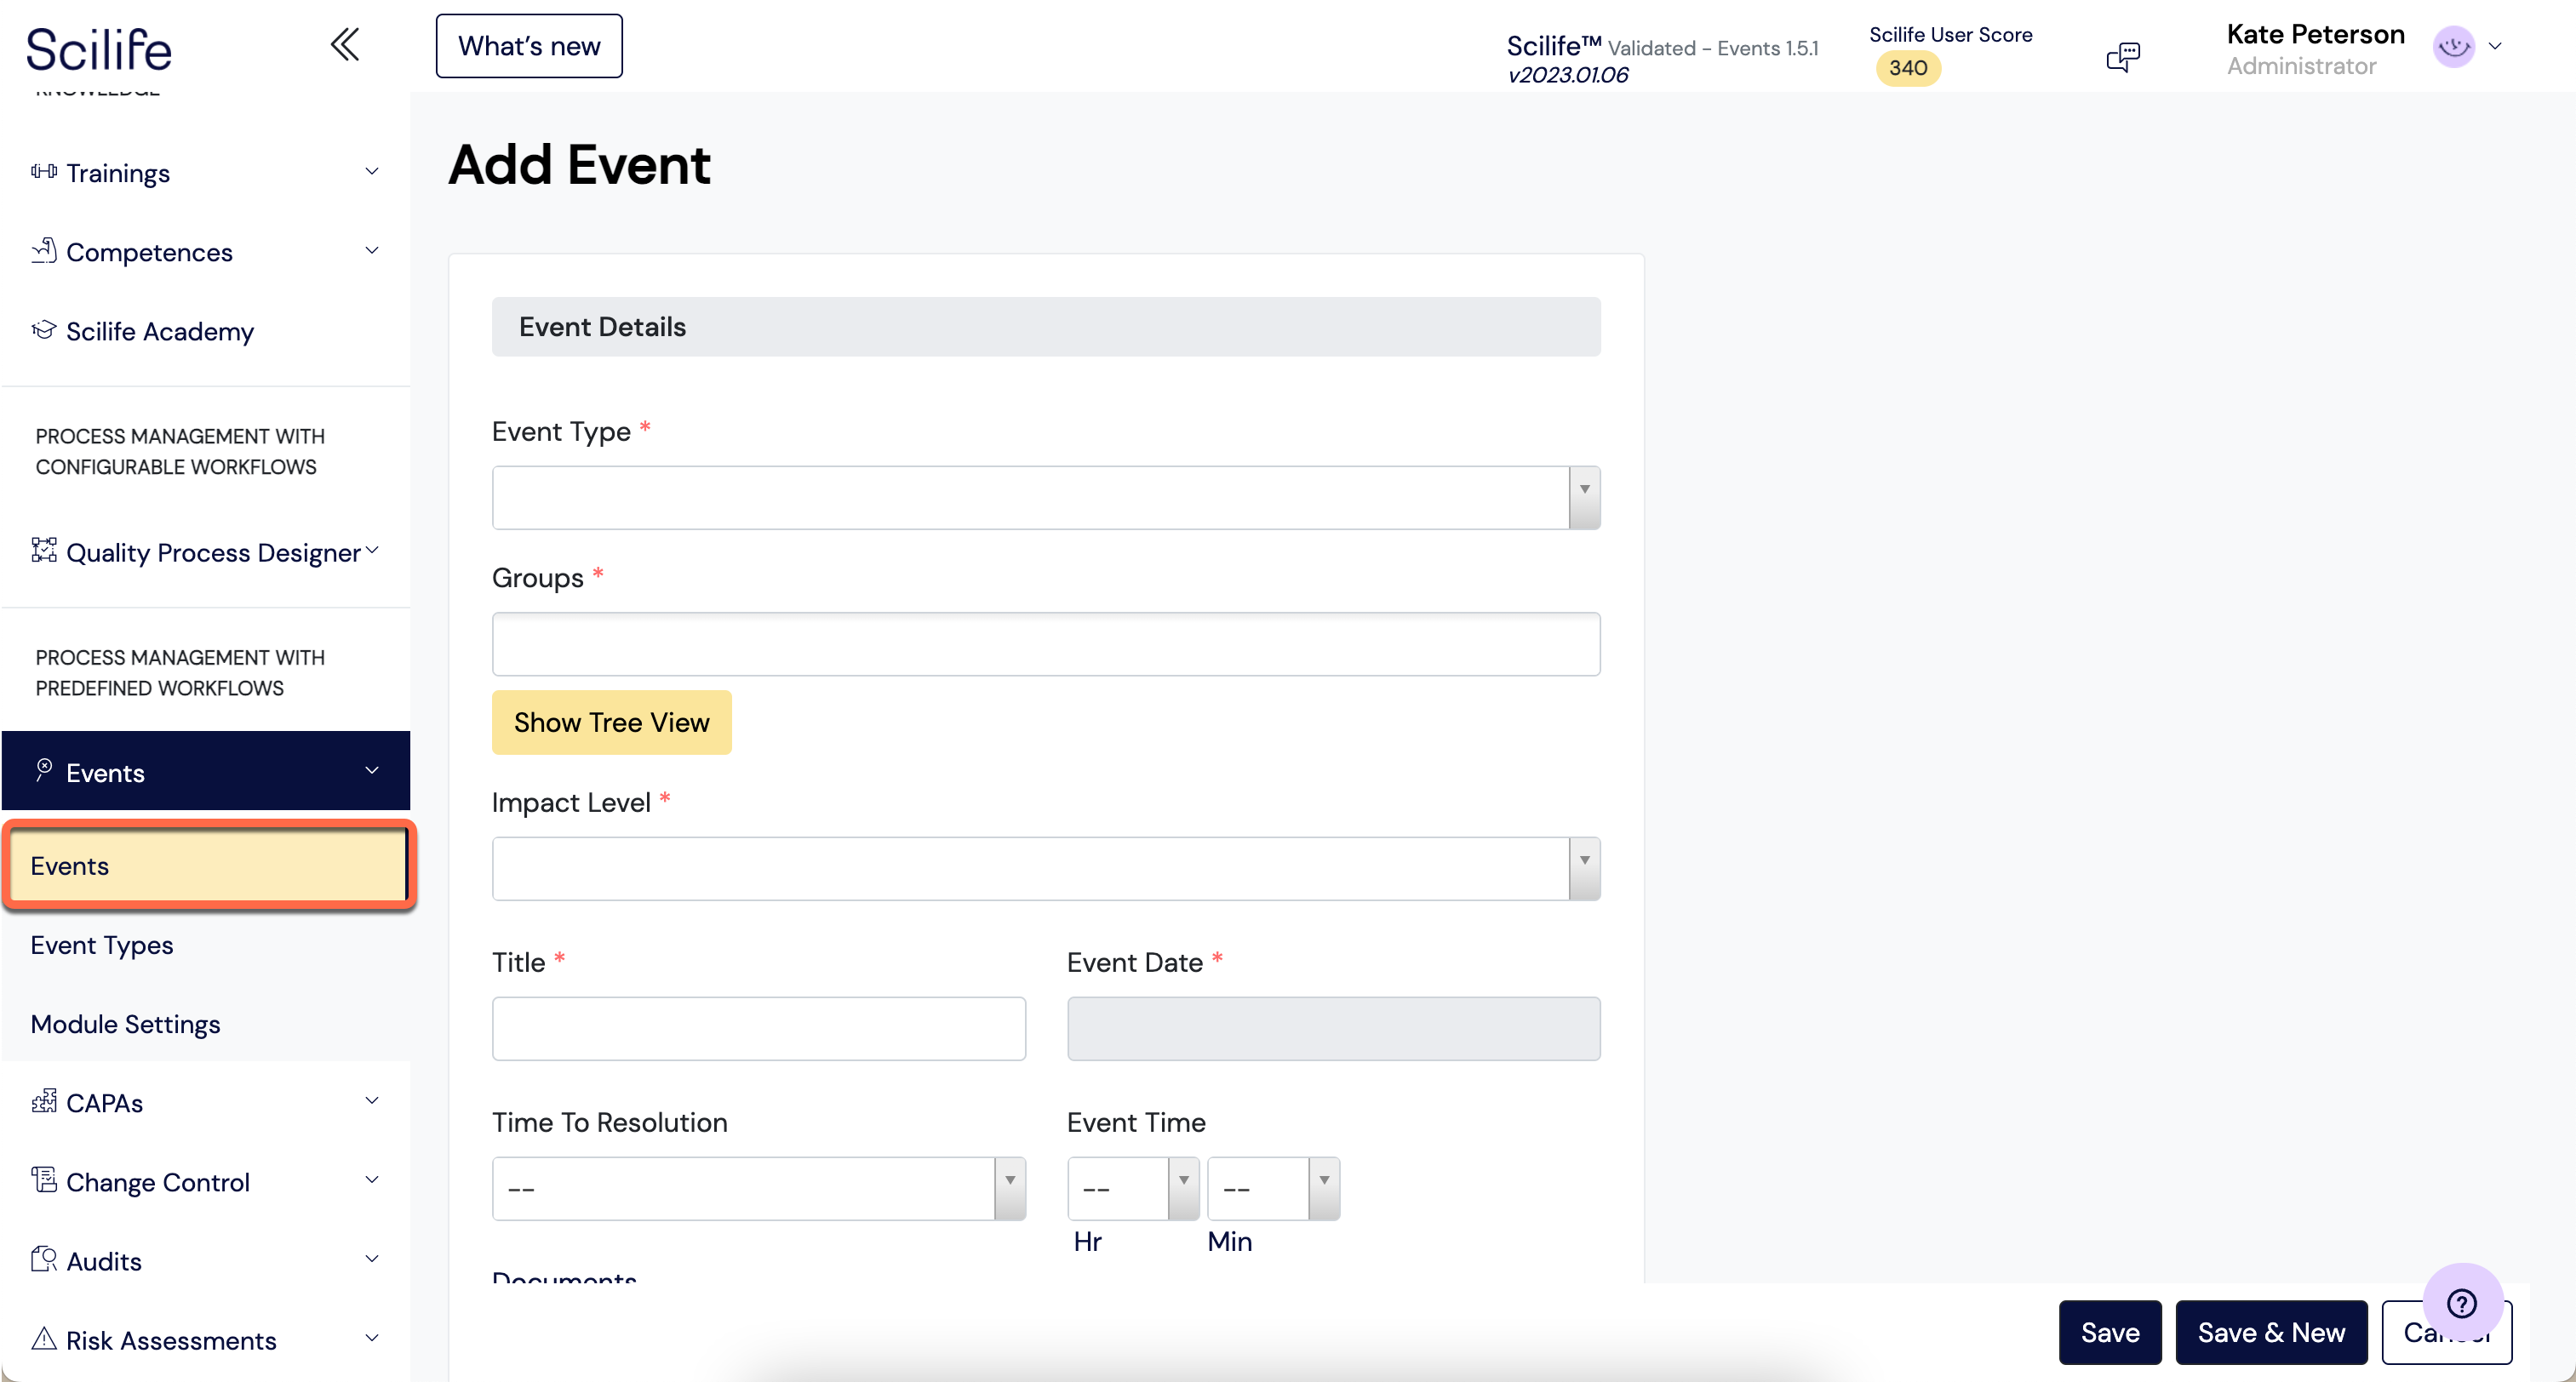
Task: Click the Event Details section header
Action: [x=1046, y=327]
